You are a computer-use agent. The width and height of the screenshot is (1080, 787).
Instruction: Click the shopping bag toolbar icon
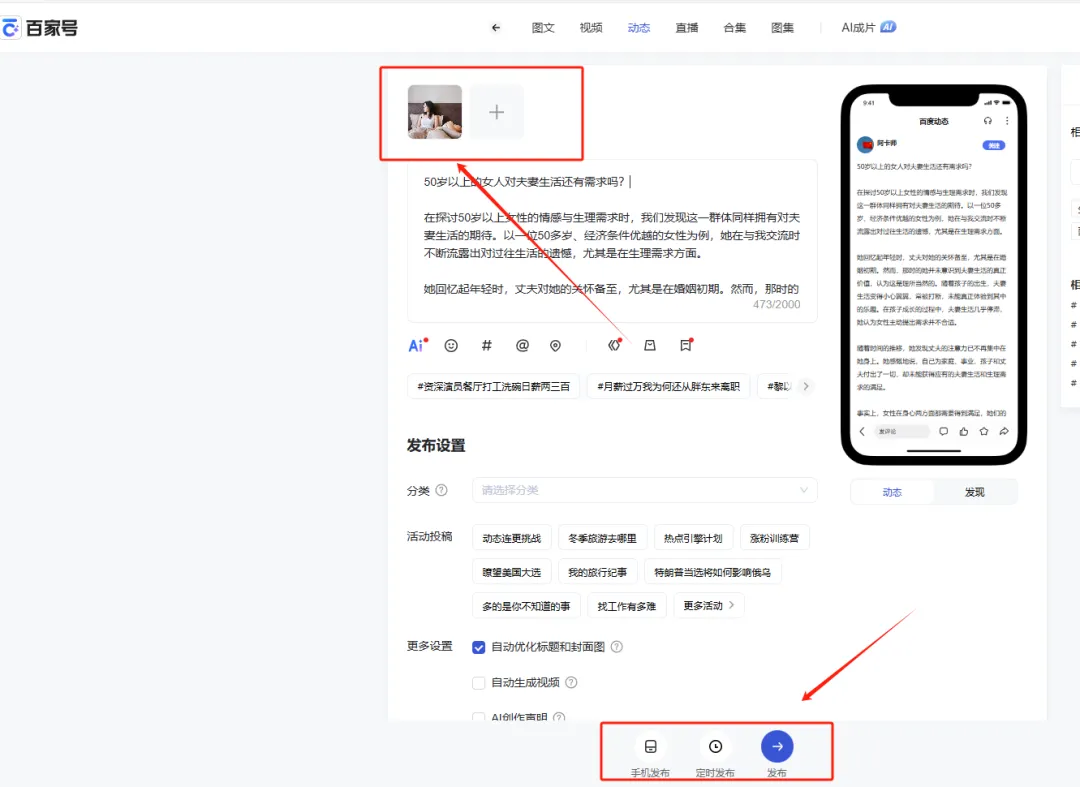pos(650,346)
